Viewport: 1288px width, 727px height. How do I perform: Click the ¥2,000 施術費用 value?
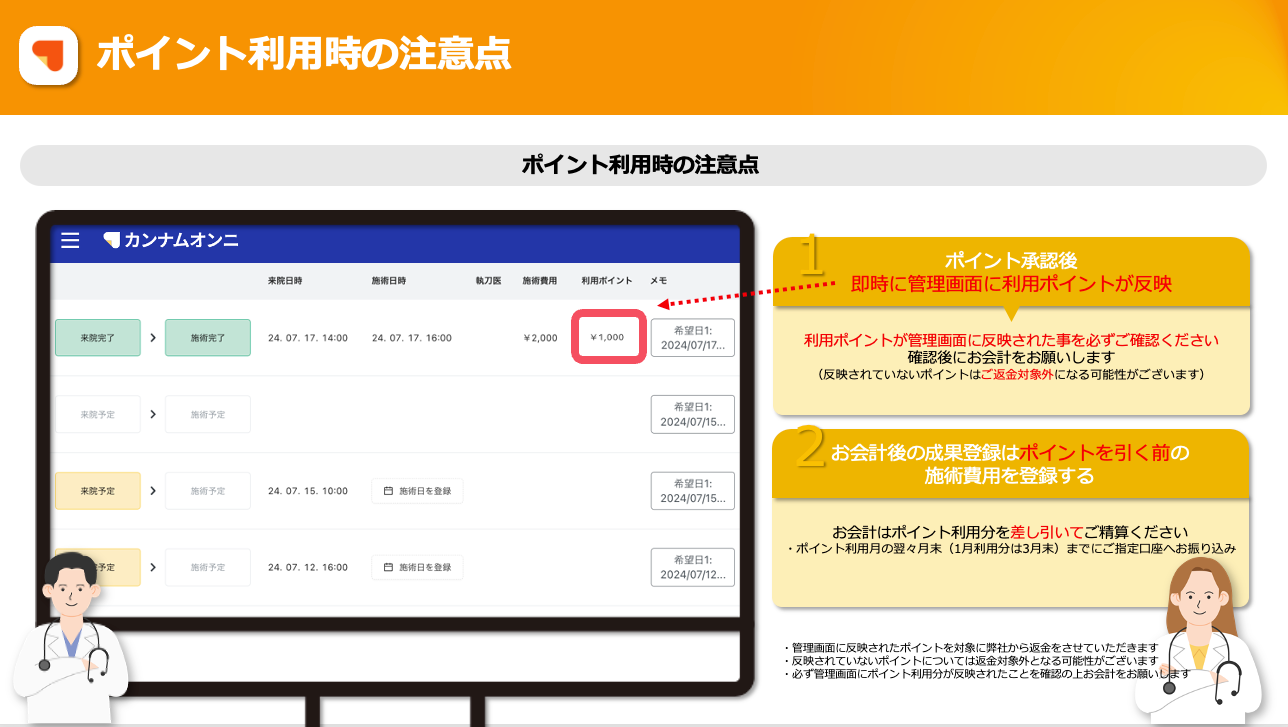pyautogui.click(x=540, y=338)
